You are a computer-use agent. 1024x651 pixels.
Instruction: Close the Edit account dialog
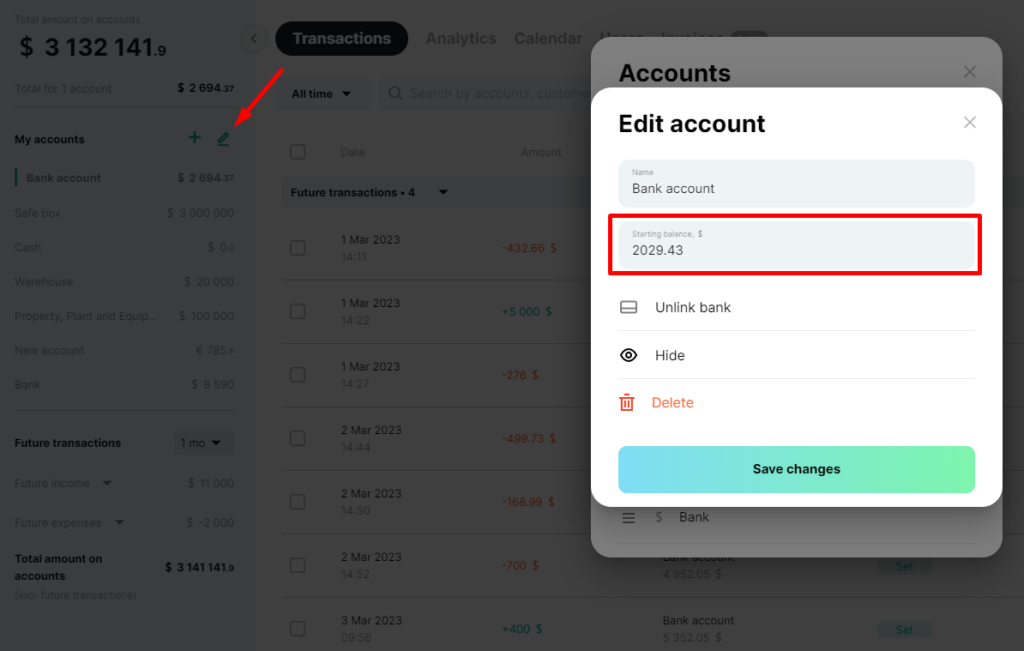[x=970, y=123]
